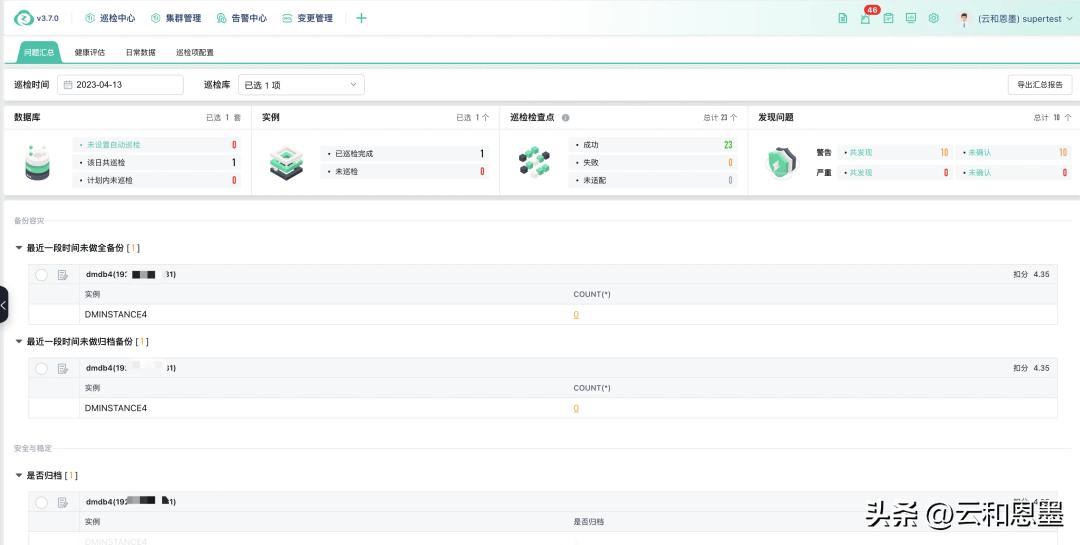Collapse the 最近一段时间未做归档备份 section
1080x545 pixels.
click(19, 342)
